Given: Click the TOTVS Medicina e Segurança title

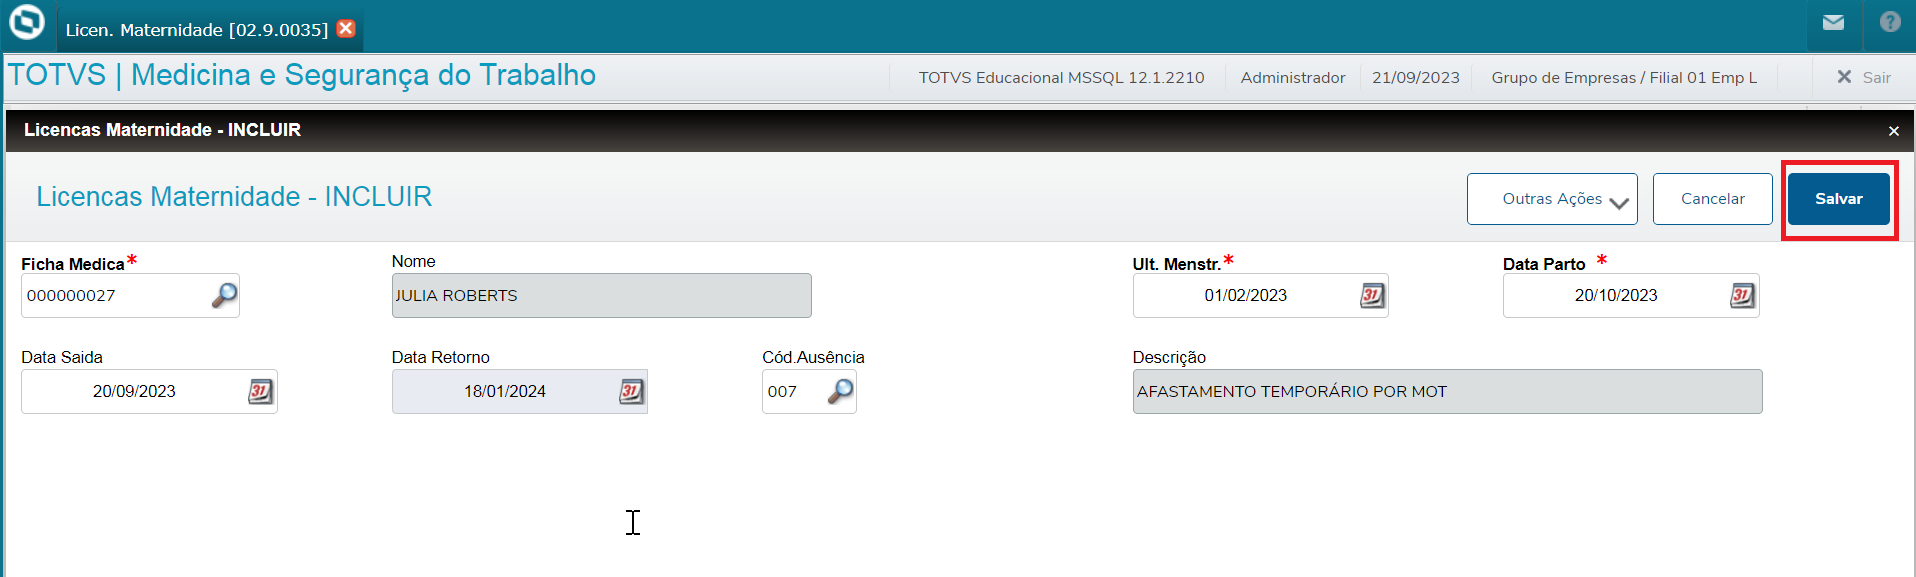Looking at the screenshot, I should (302, 75).
